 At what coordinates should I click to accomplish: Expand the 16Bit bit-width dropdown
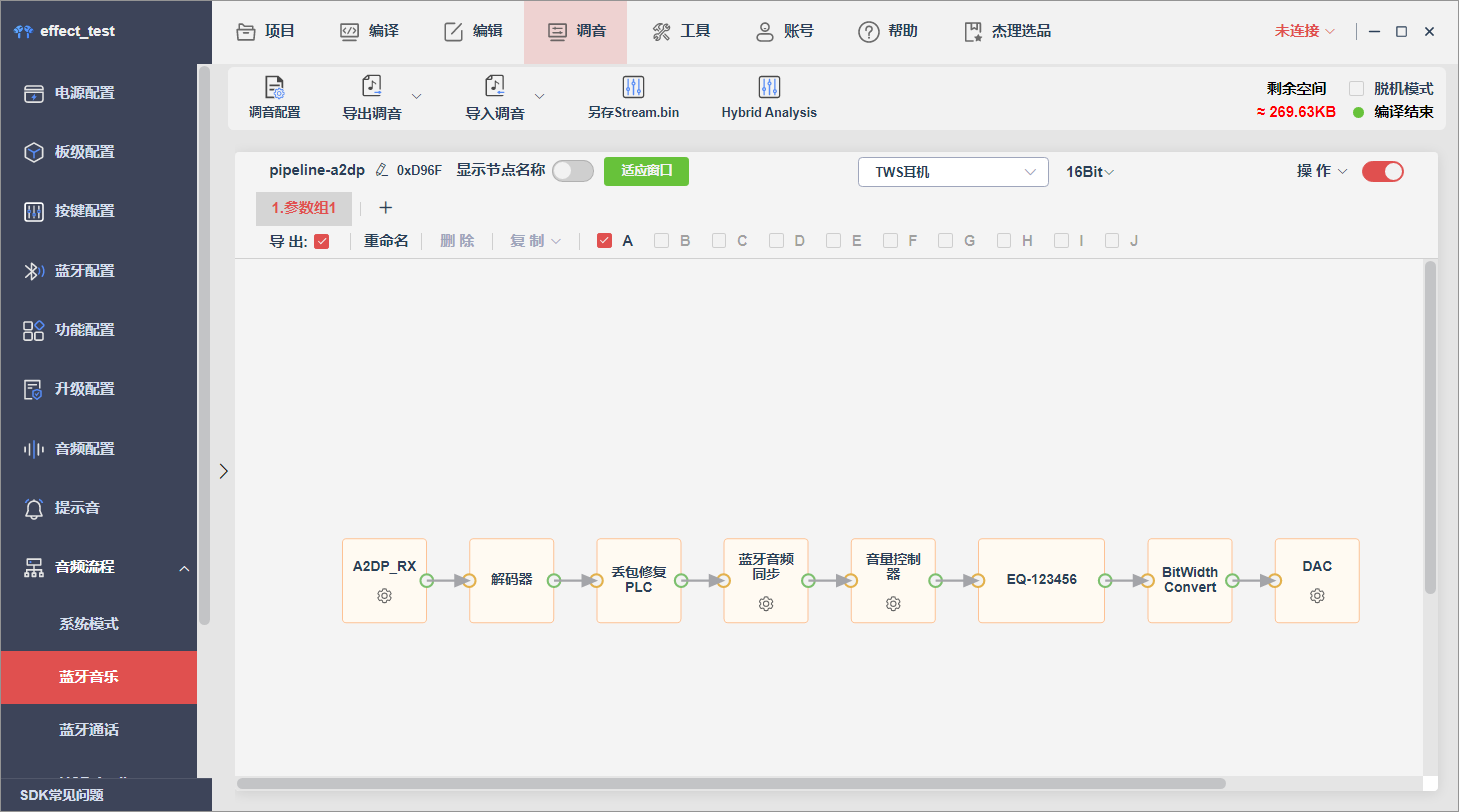click(1090, 172)
